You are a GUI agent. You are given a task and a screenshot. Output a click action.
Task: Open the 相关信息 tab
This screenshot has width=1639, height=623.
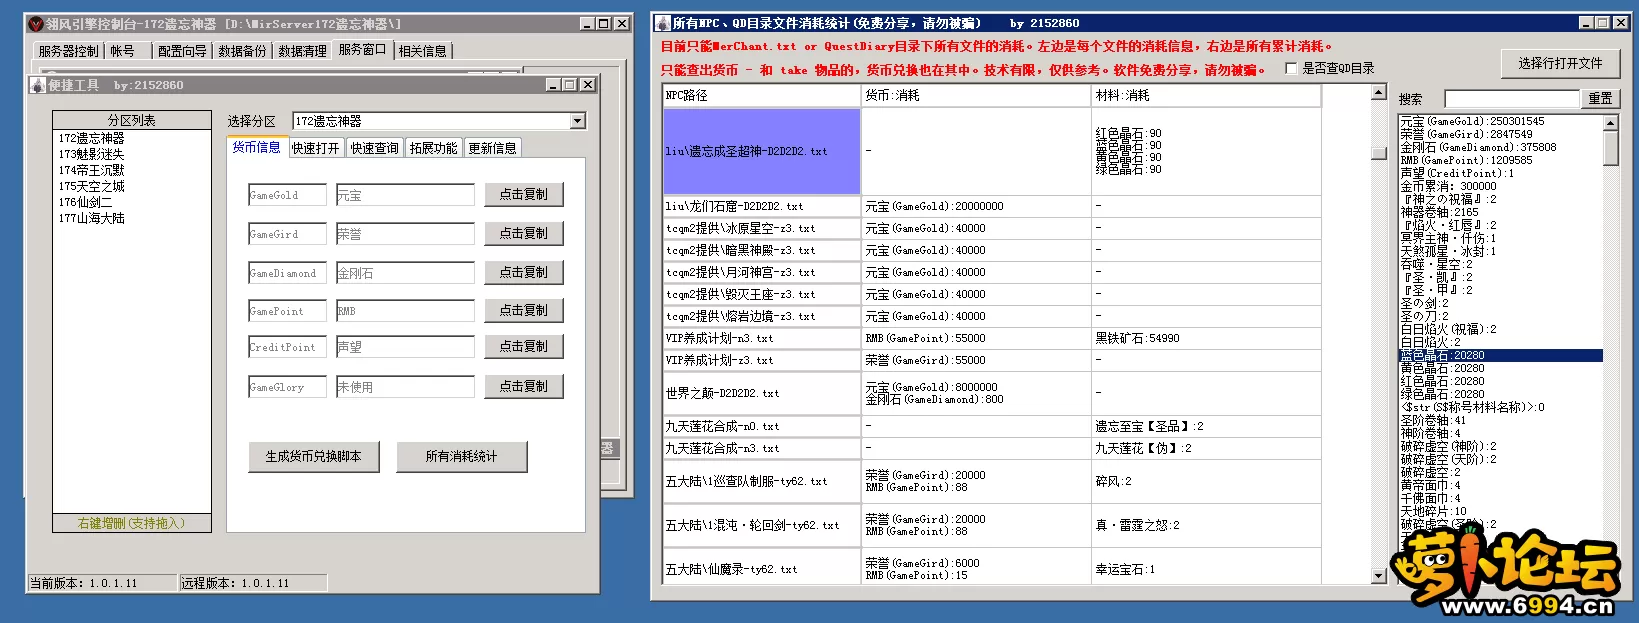point(423,51)
